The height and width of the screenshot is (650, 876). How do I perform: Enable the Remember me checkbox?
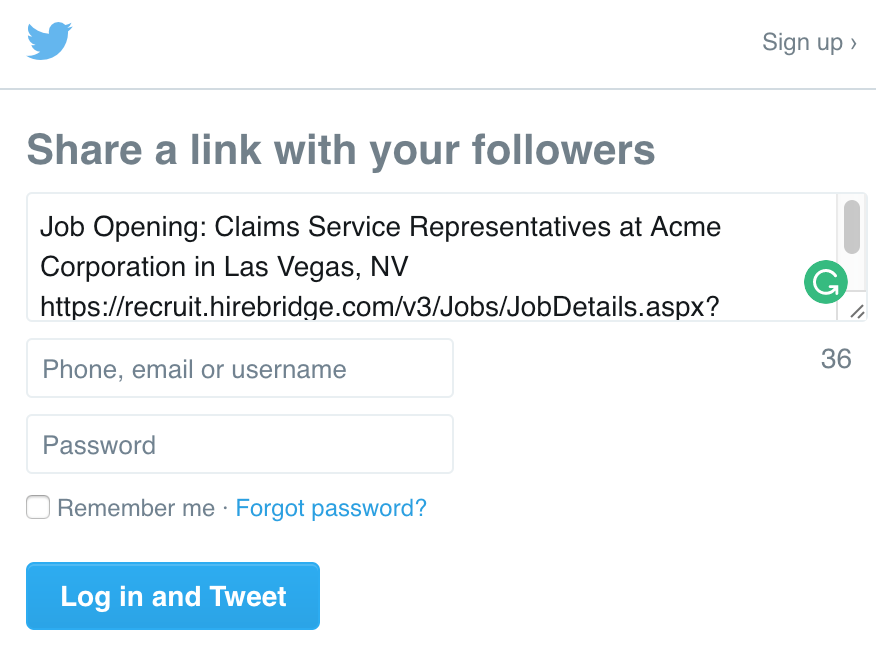click(x=38, y=508)
